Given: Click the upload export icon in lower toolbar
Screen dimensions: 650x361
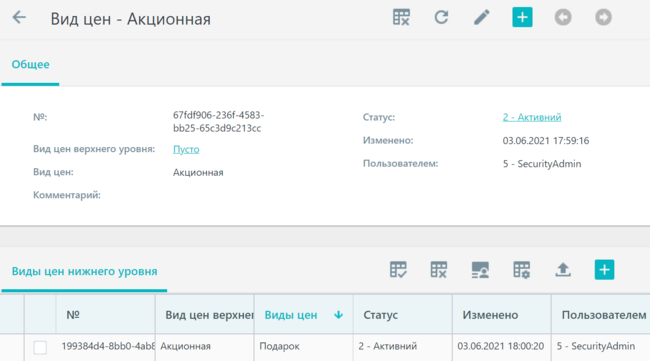Looking at the screenshot, I should tap(563, 270).
